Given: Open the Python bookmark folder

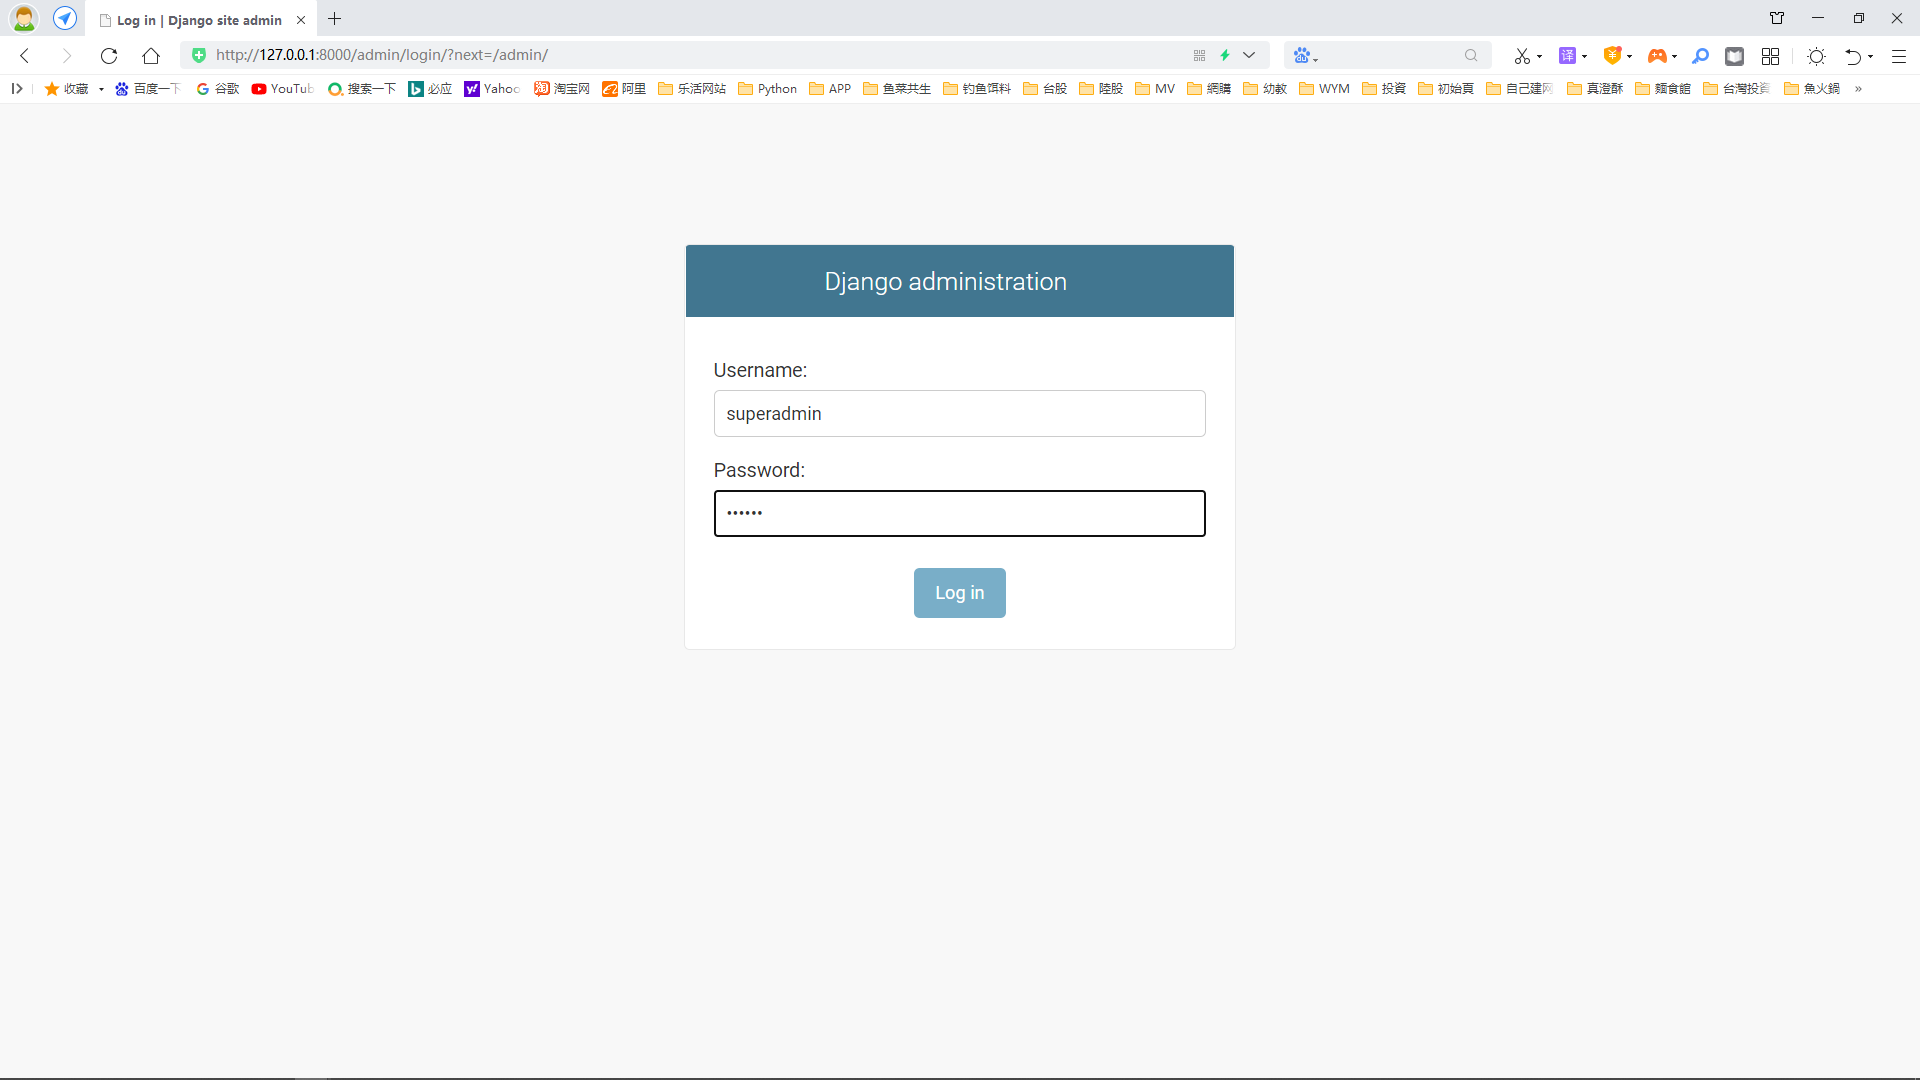Looking at the screenshot, I should point(767,89).
